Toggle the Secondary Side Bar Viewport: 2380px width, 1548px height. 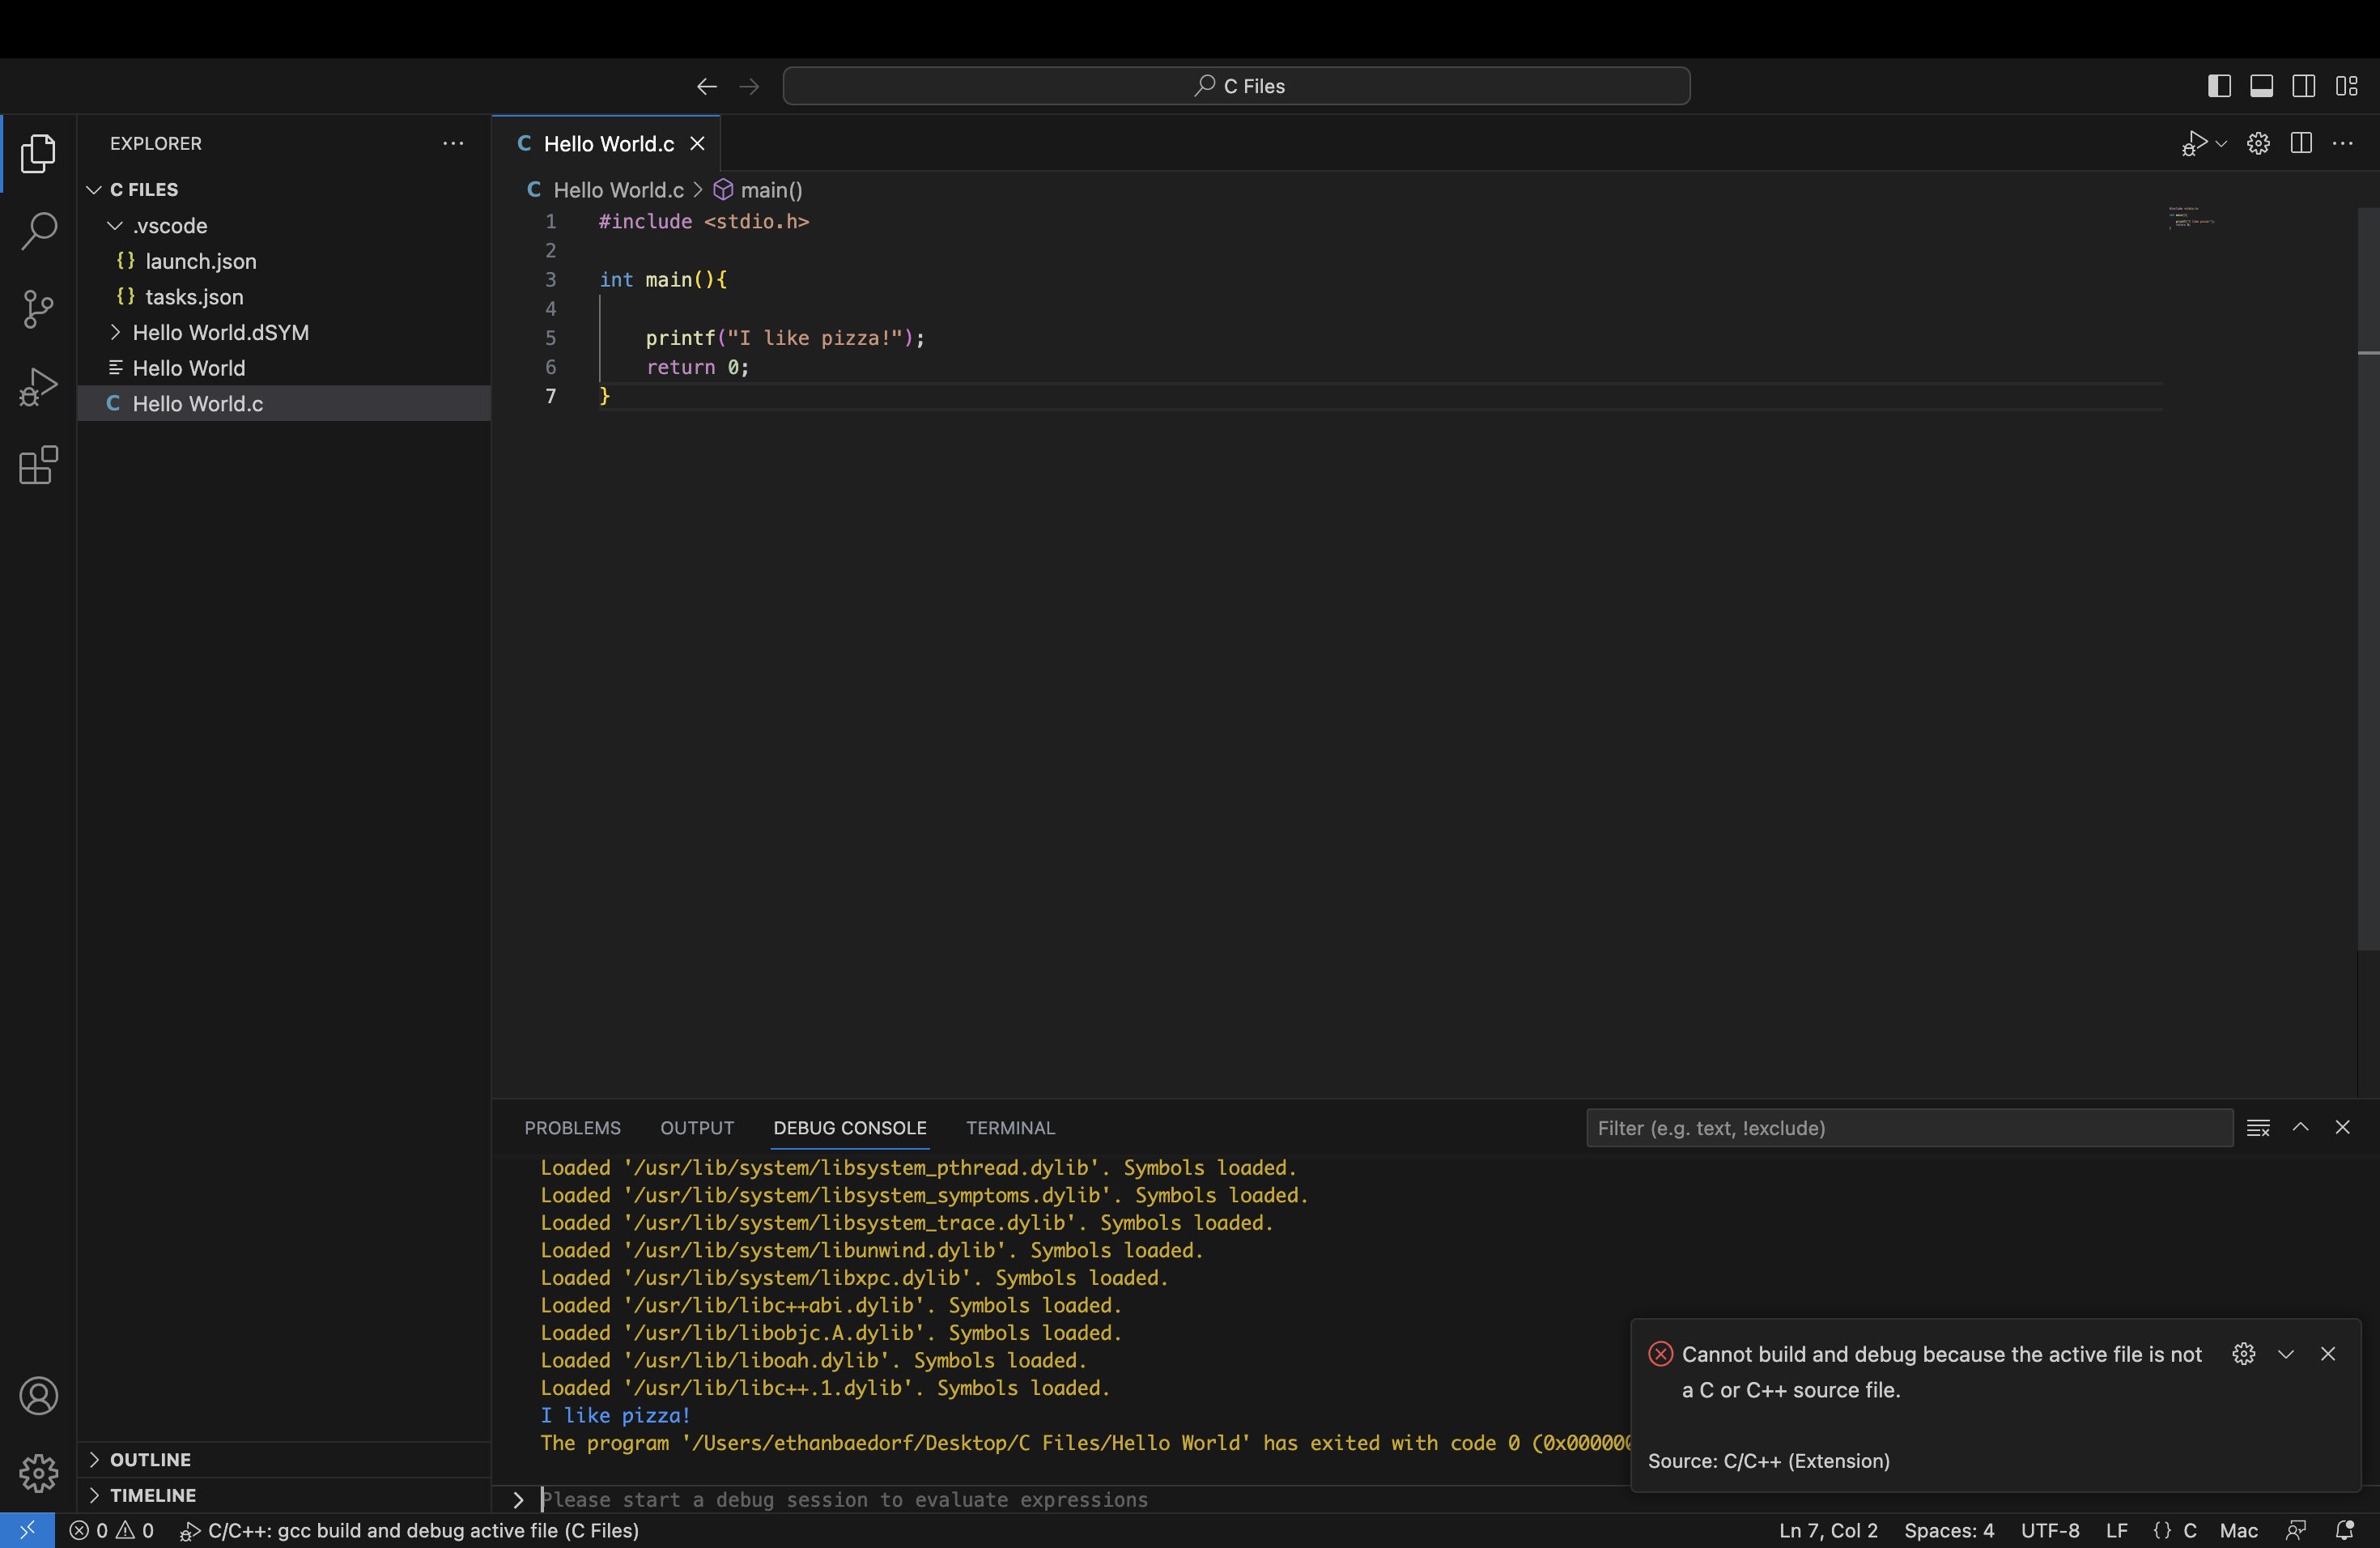pyautogui.click(x=2304, y=85)
